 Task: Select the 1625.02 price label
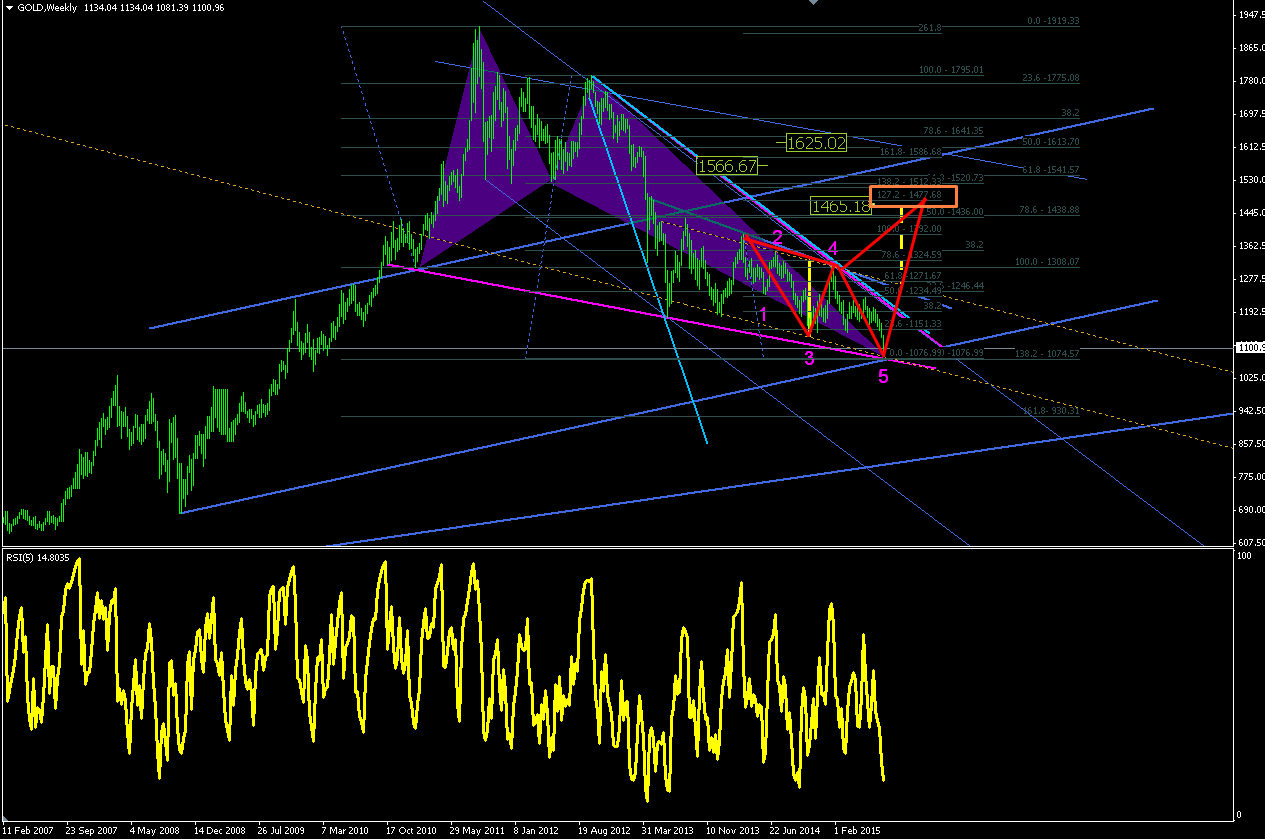click(817, 143)
